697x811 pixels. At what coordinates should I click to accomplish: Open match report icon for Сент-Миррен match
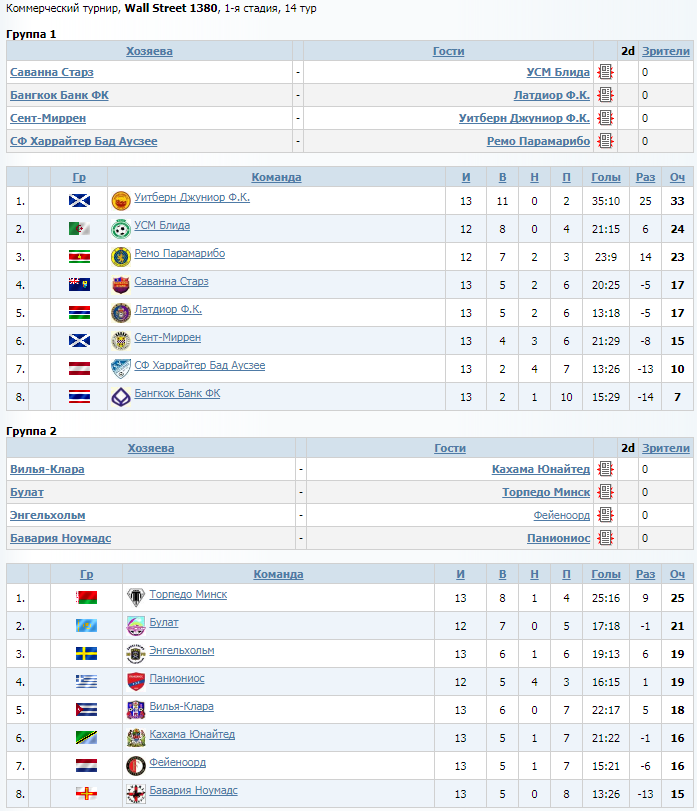(x=605, y=118)
